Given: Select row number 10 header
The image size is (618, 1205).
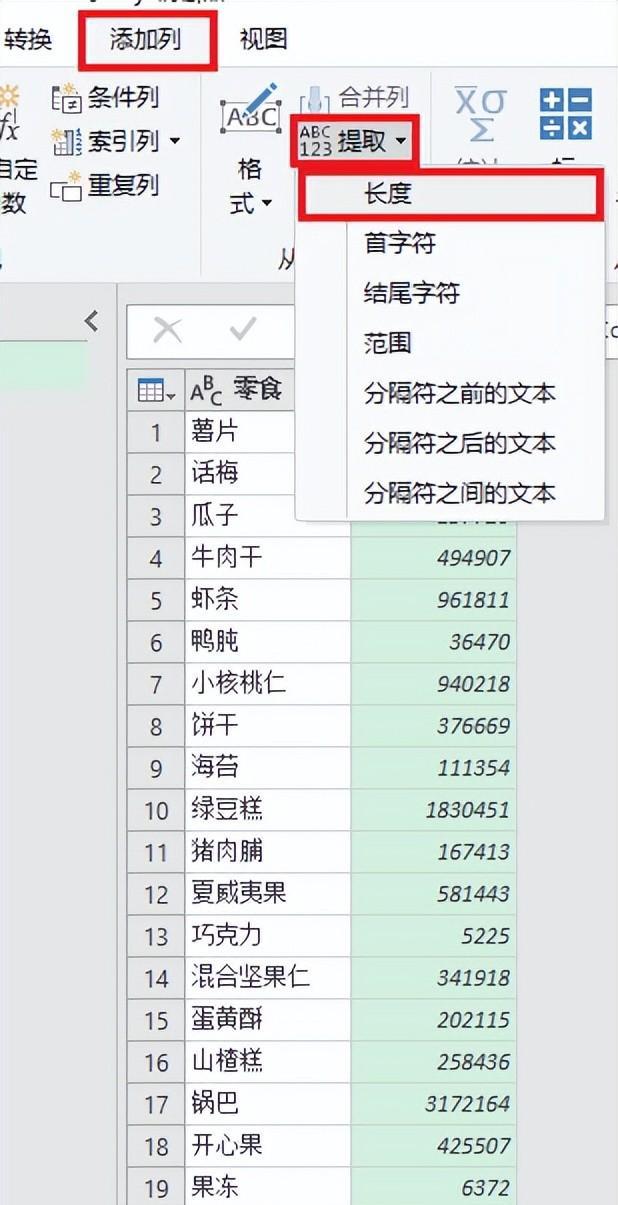Looking at the screenshot, I should coord(156,810).
